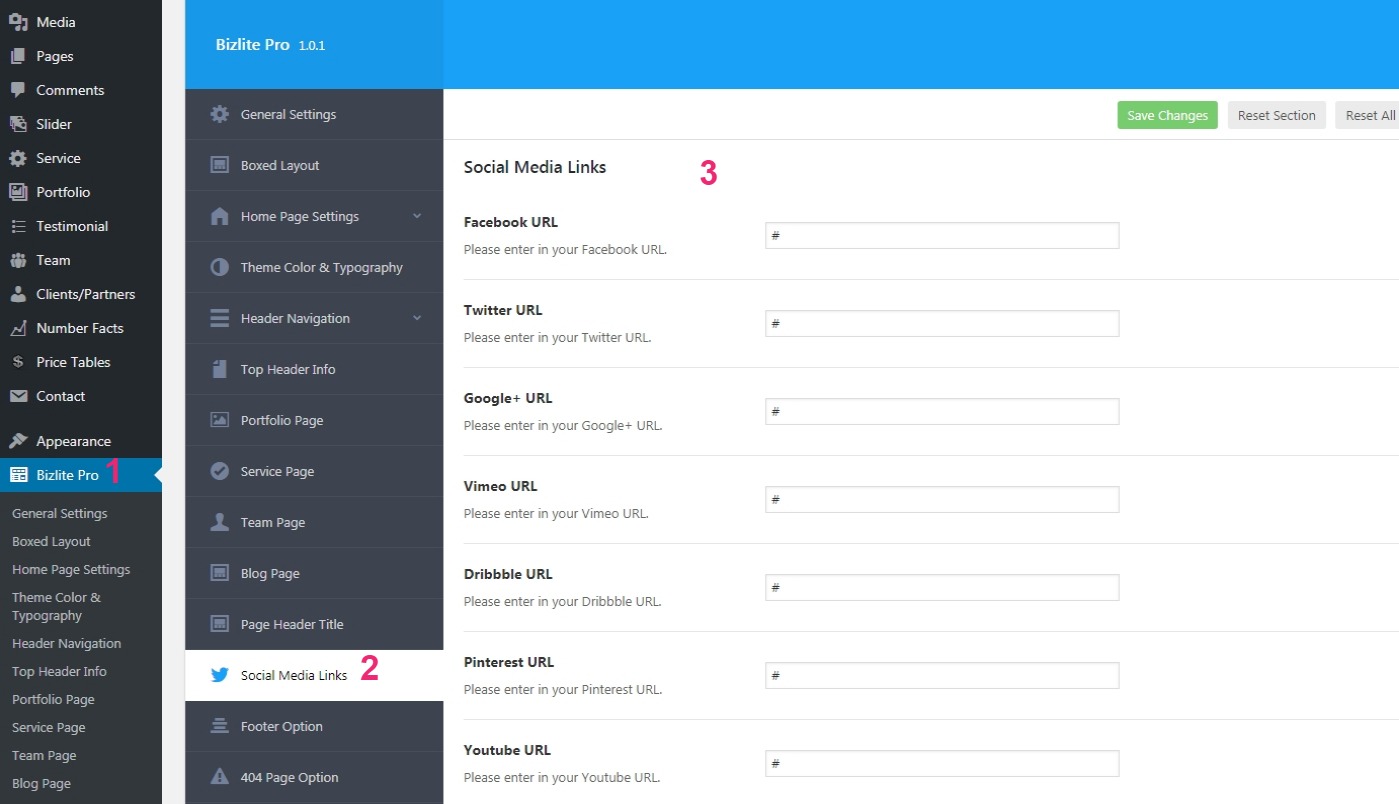1399x804 pixels.
Task: Open Blog Page submenu link in sidebar
Action: pyautogui.click(x=41, y=783)
